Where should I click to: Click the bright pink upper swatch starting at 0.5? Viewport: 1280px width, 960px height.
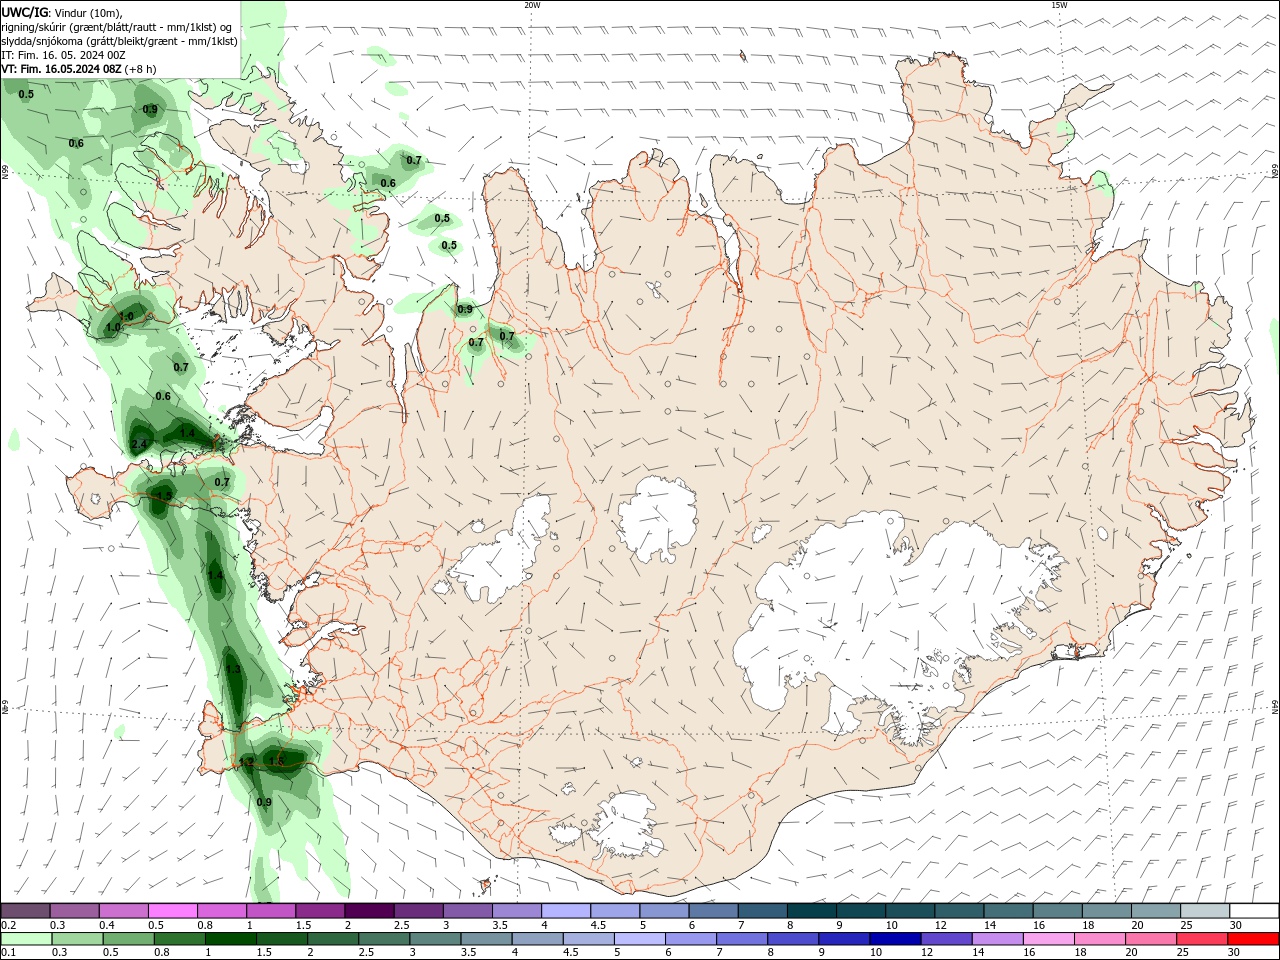(172, 911)
